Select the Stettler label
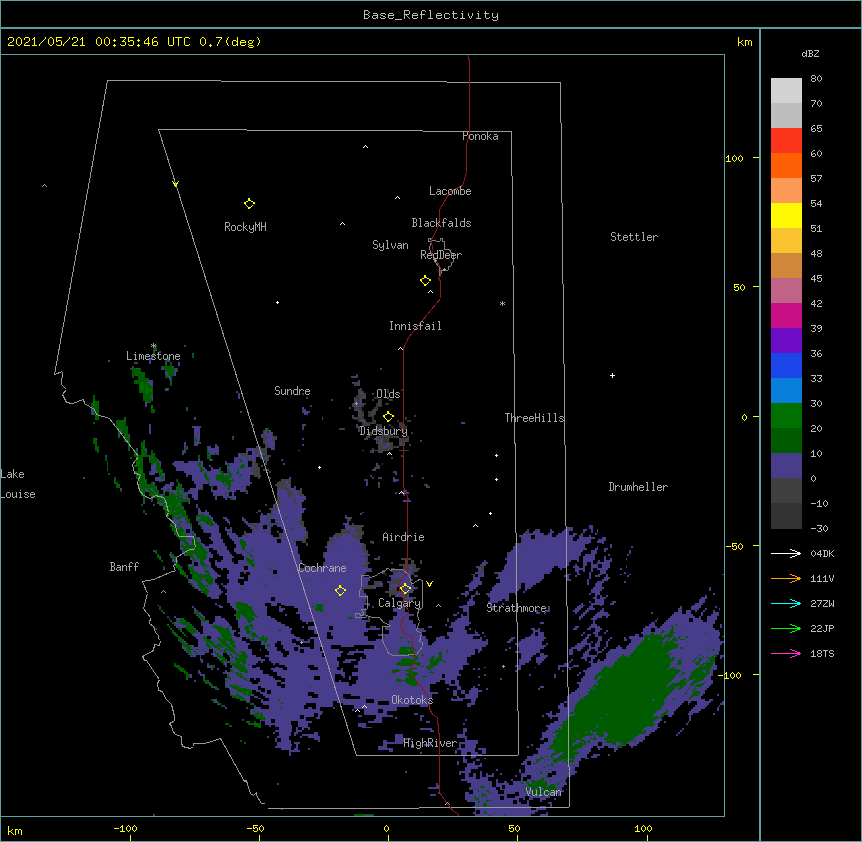The width and height of the screenshot is (862, 842). tap(634, 237)
